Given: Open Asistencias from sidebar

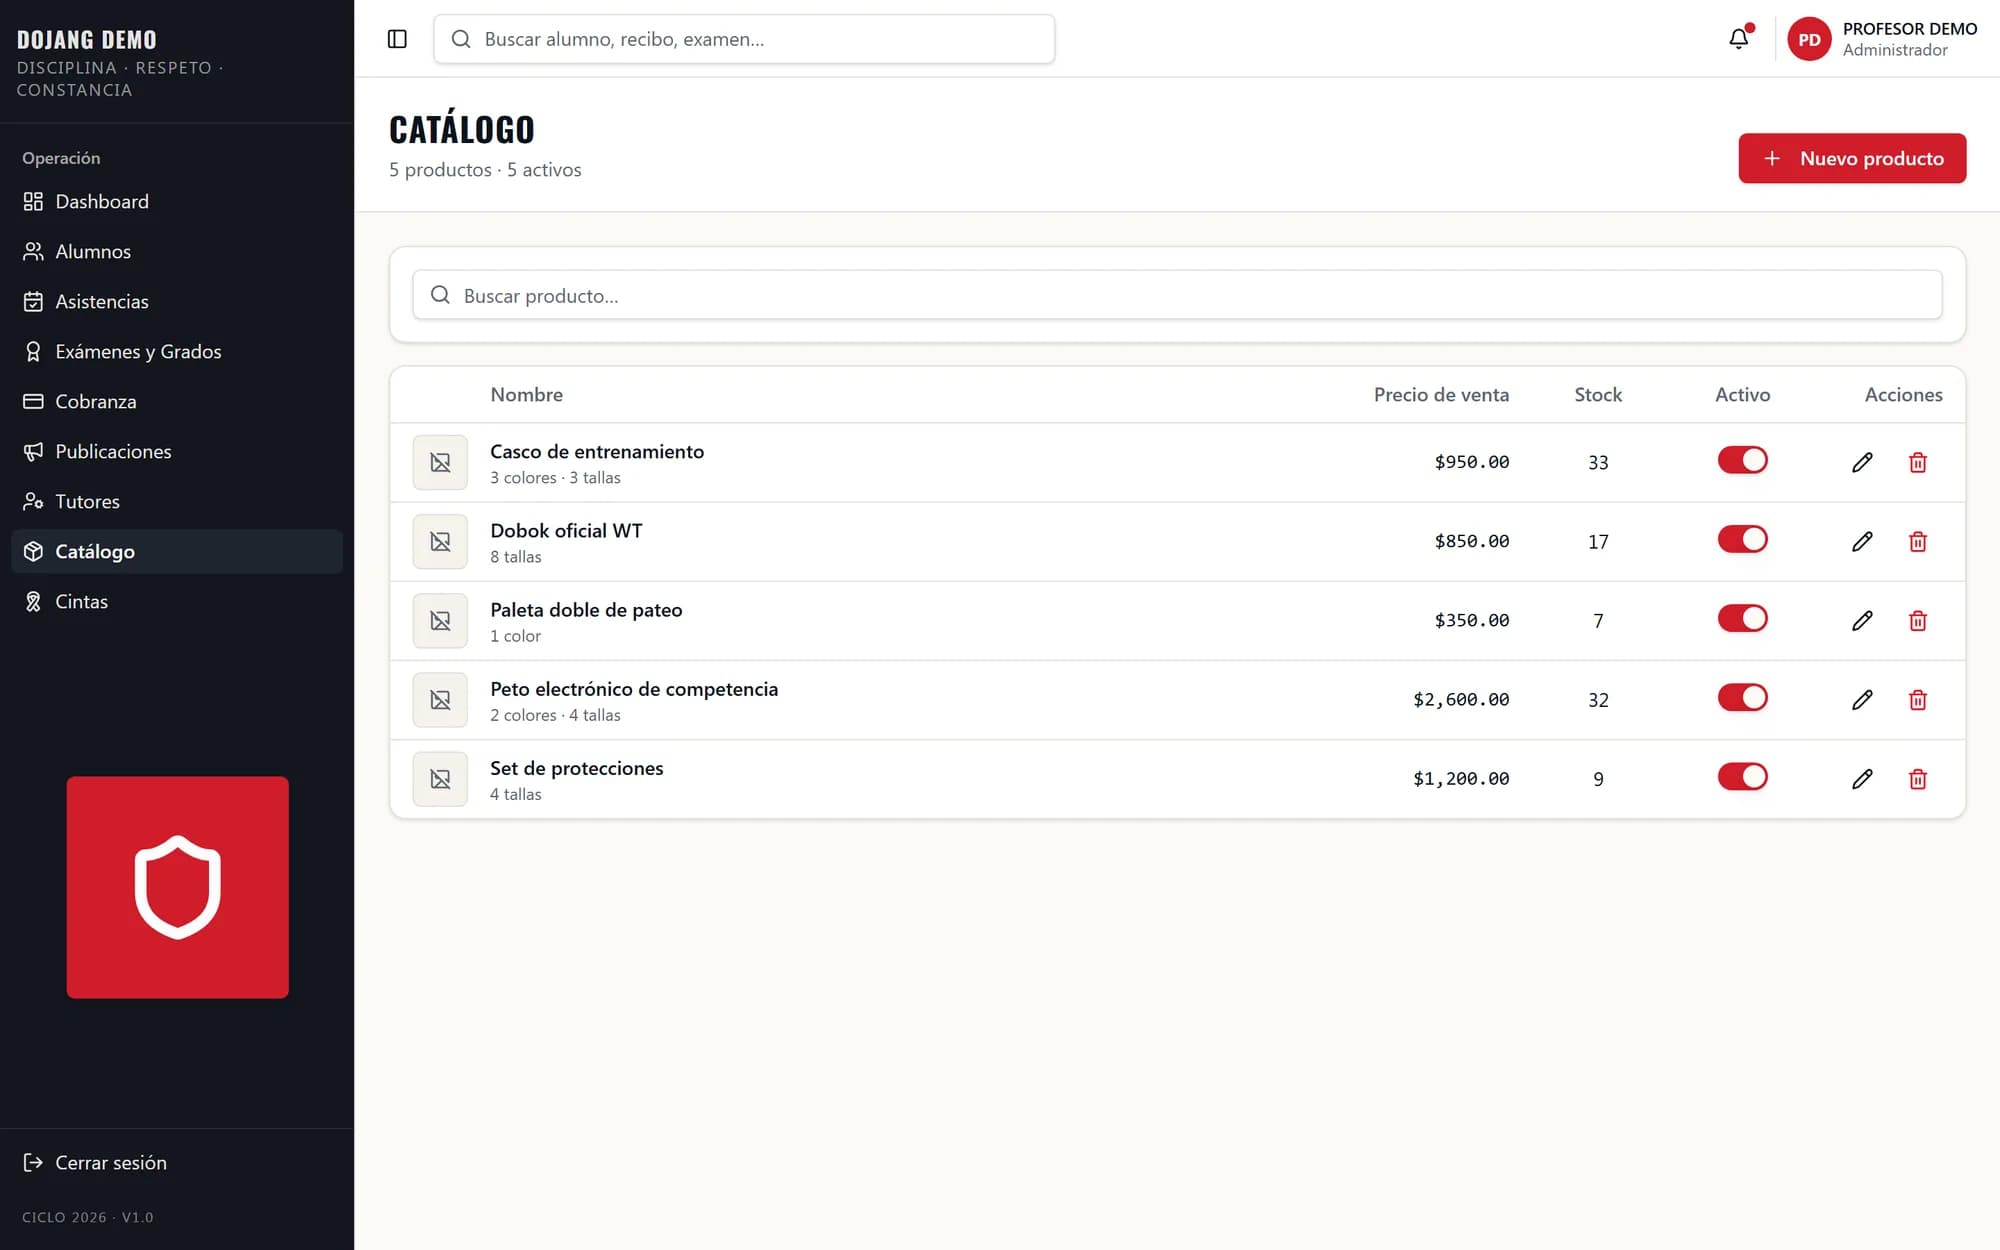Looking at the screenshot, I should (x=177, y=301).
